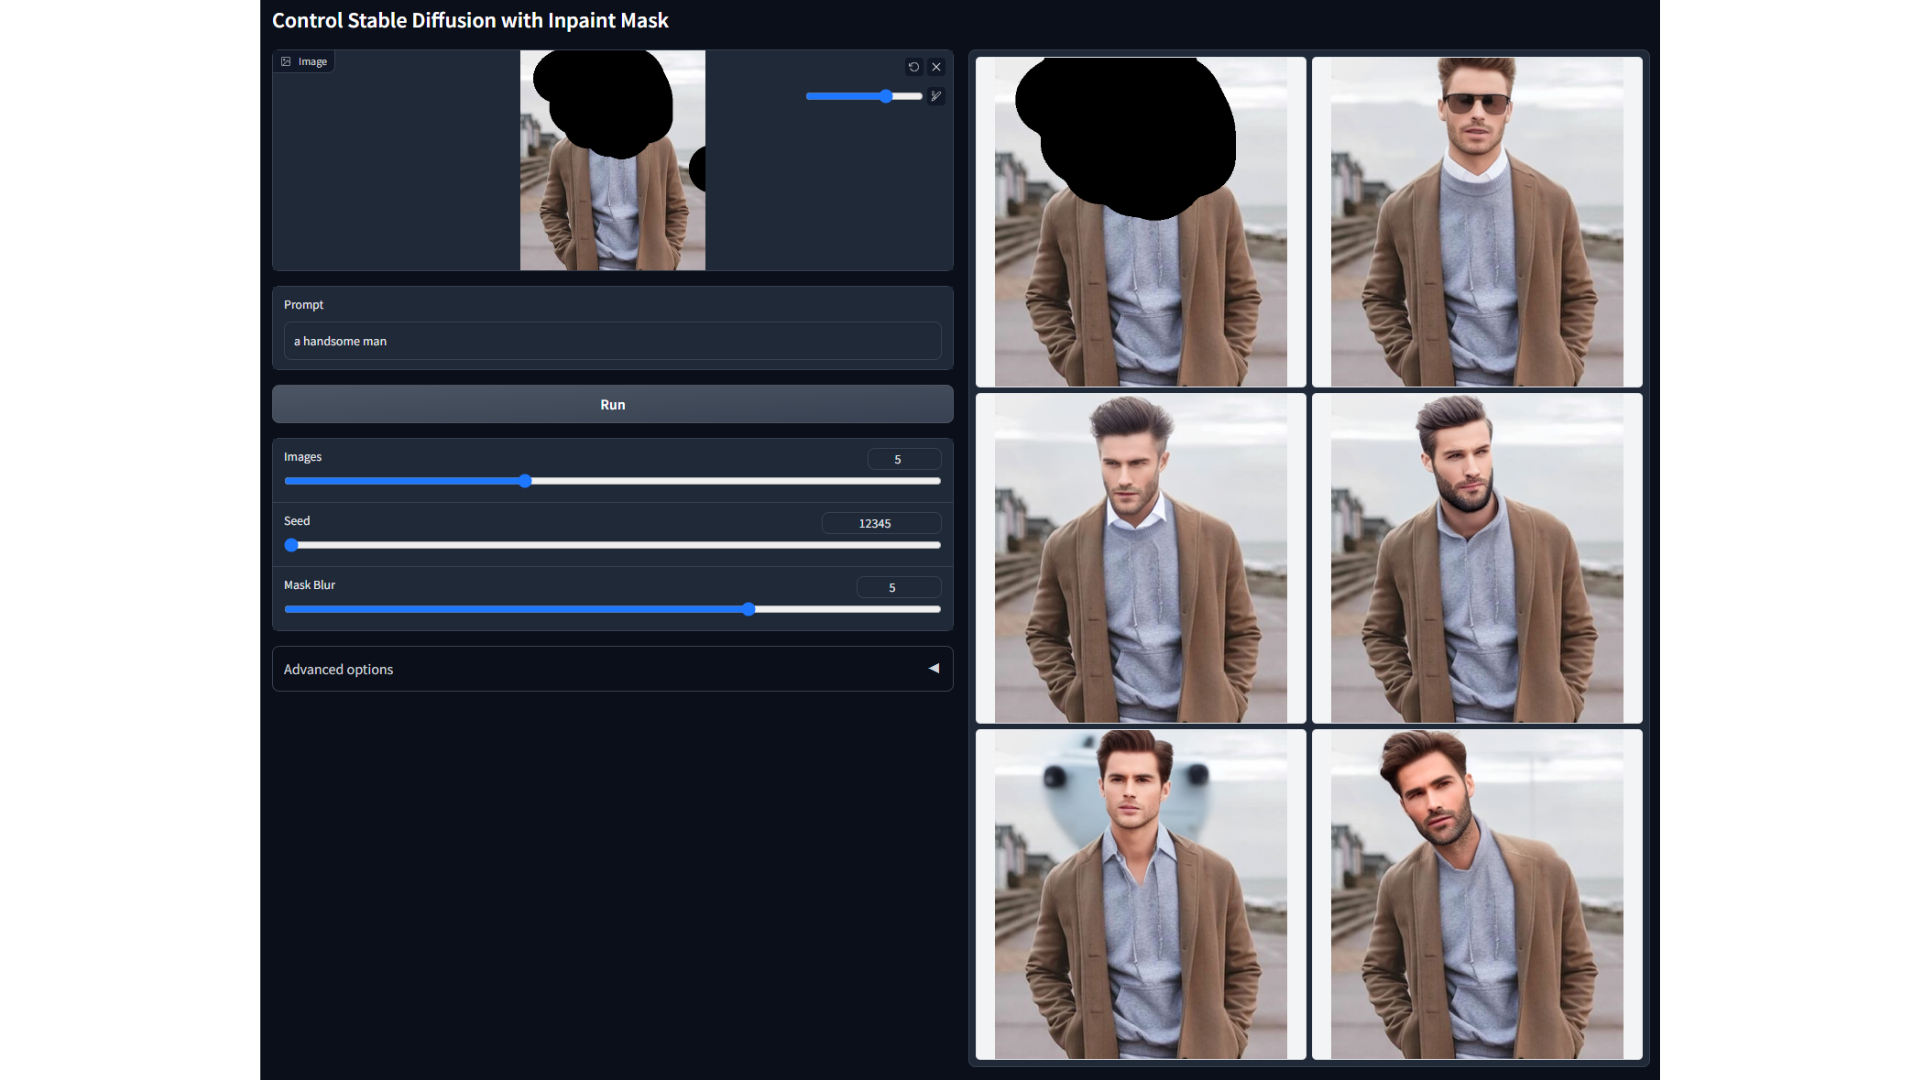
Task: Adjust the Images count slider
Action: pos(612,481)
